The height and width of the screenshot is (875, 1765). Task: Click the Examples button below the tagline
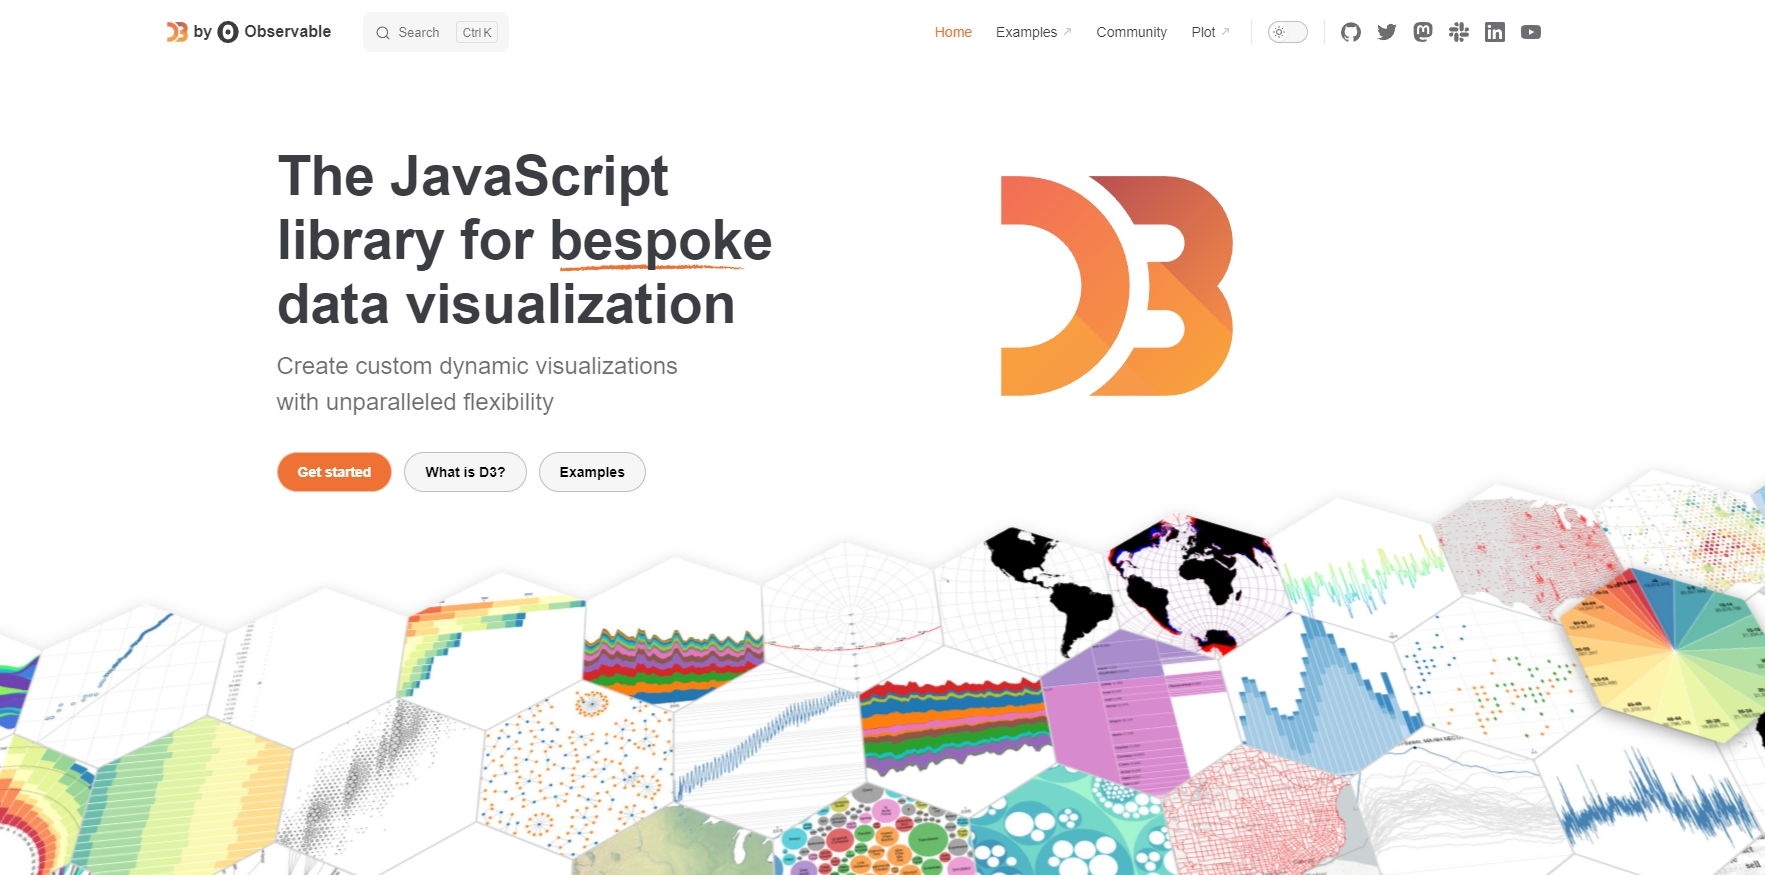pos(592,472)
